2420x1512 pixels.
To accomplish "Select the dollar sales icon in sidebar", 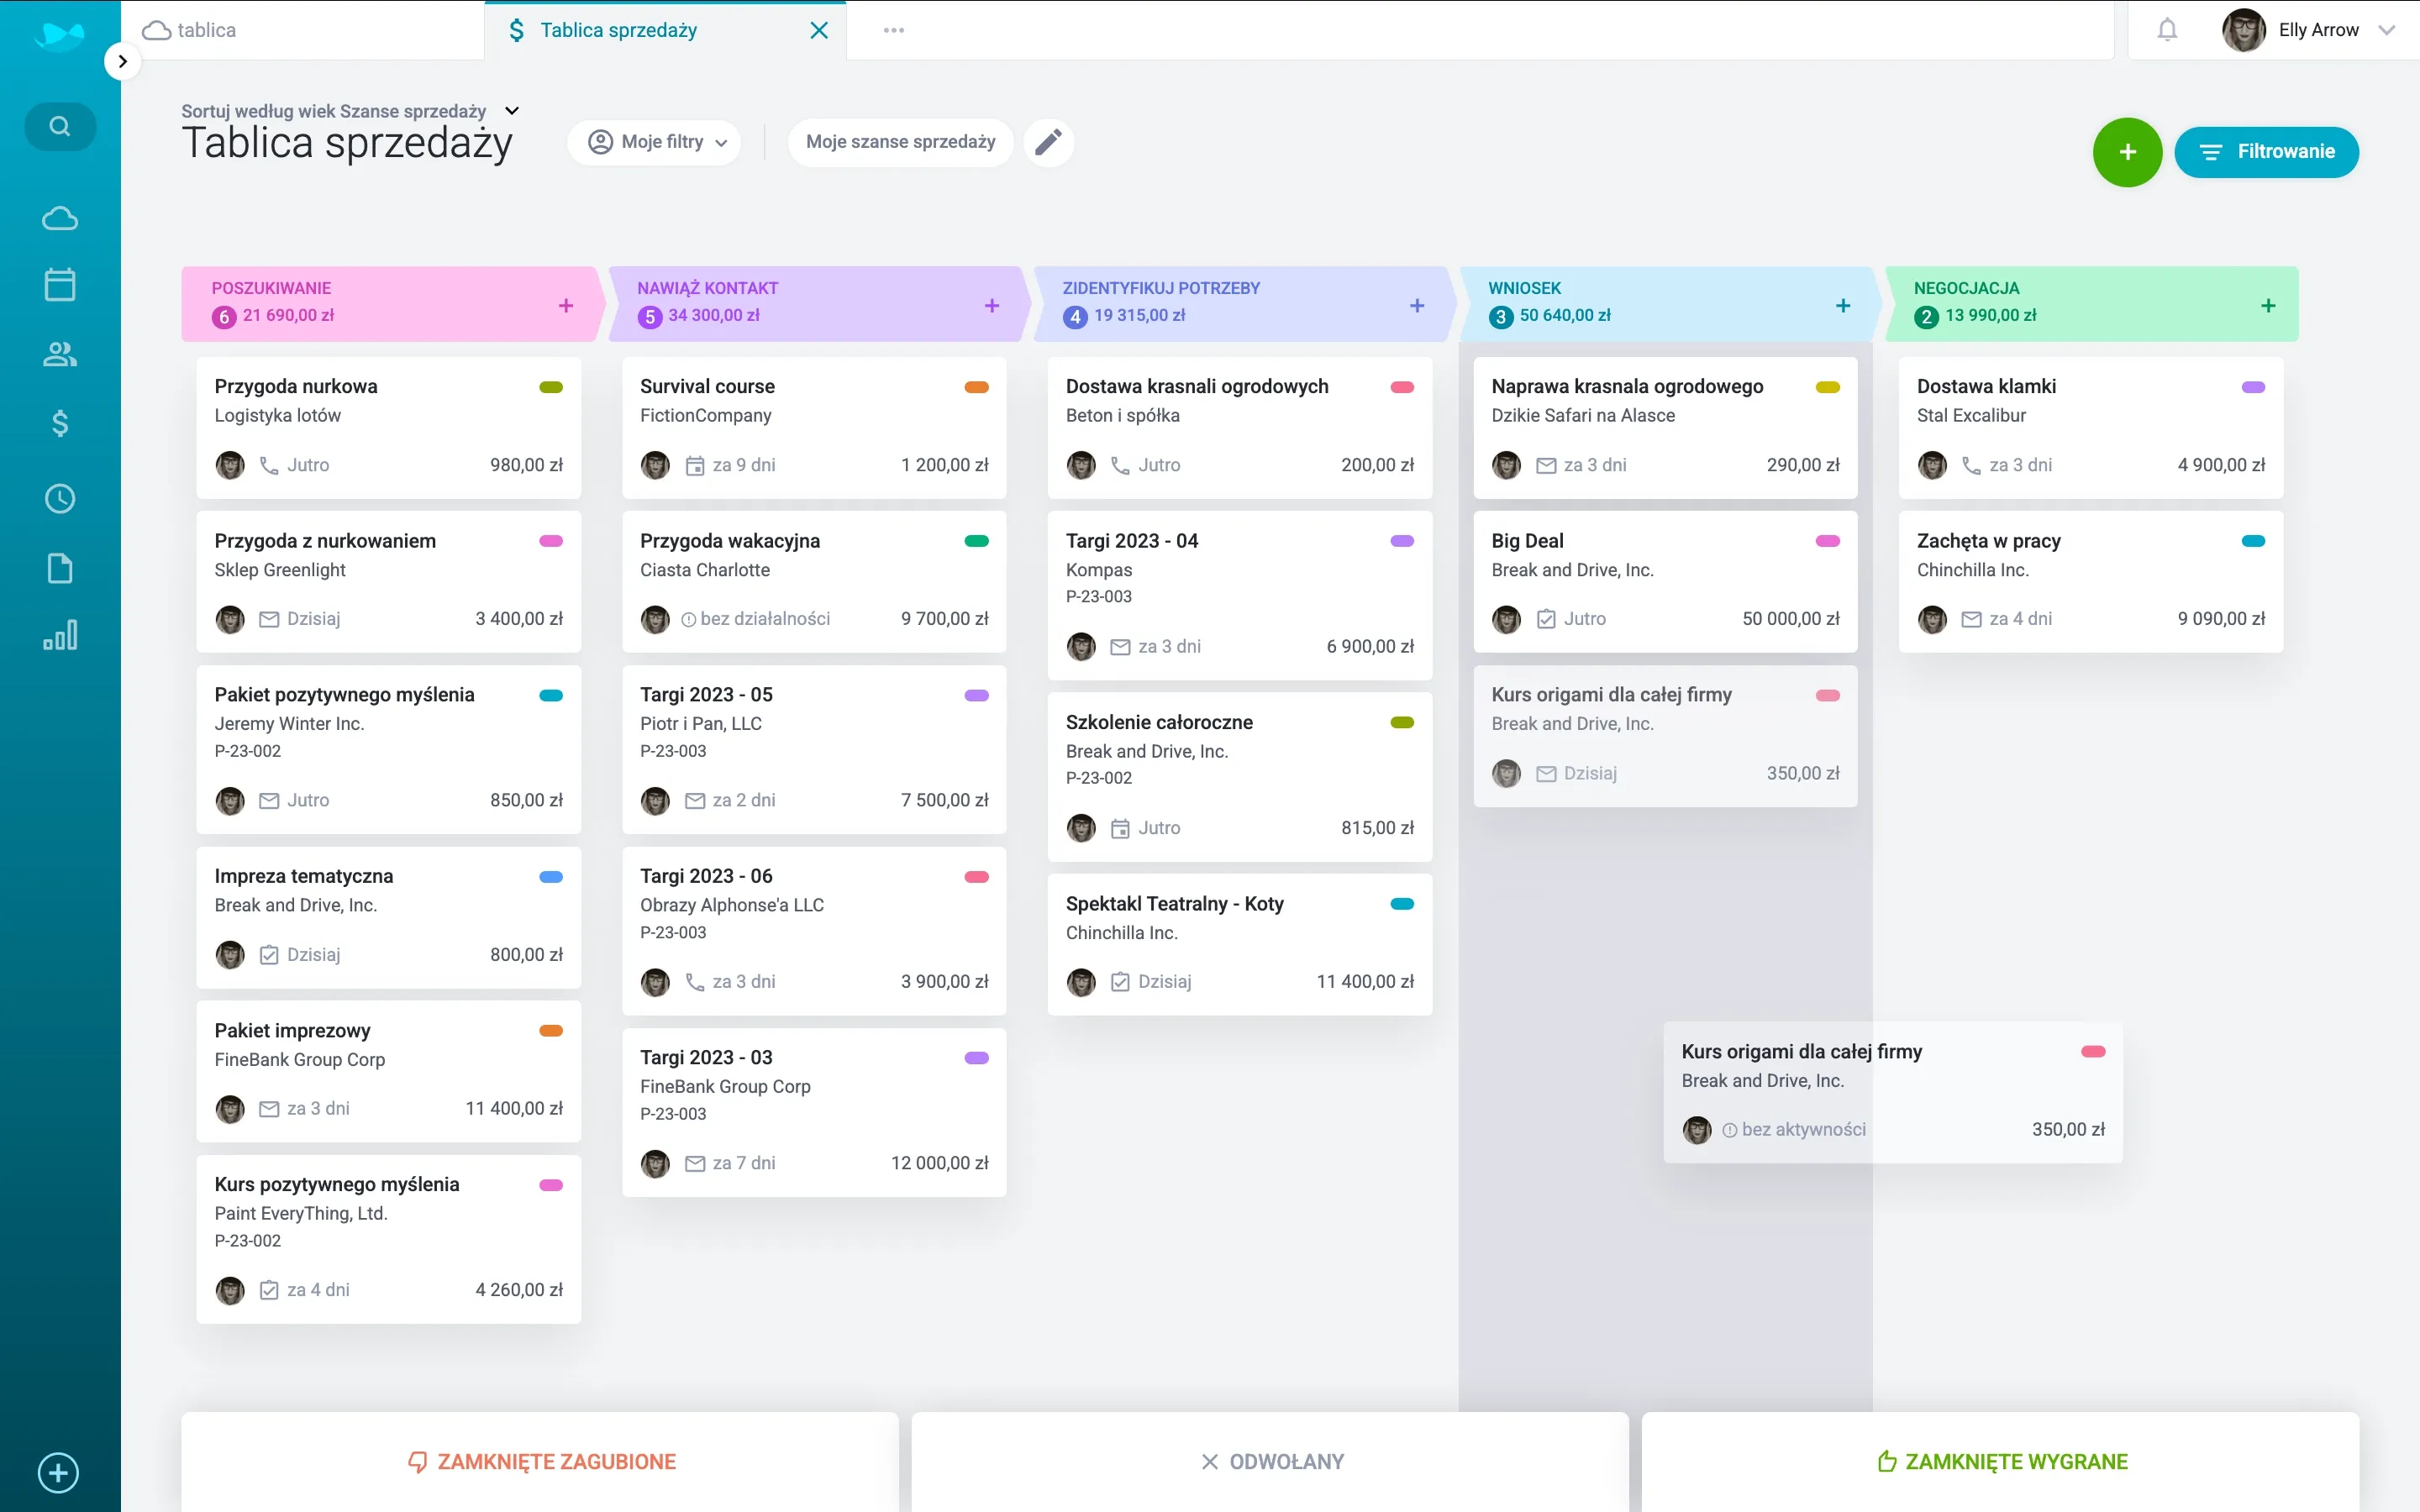I will 59,424.
